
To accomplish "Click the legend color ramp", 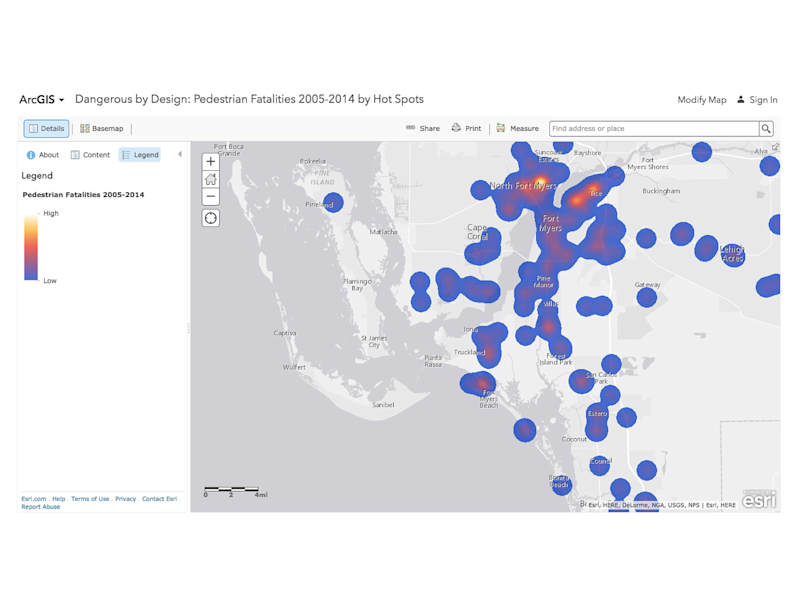I will 31,247.
